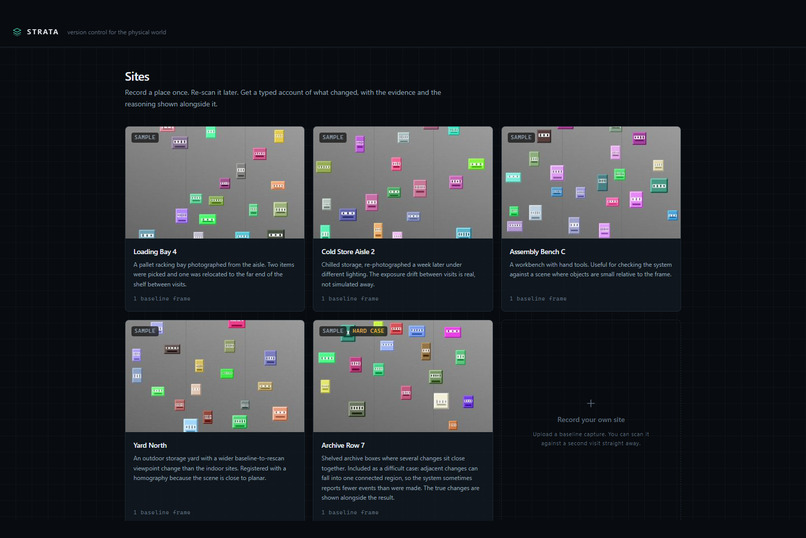Click the STRATA layers logo icon
Image resolution: width=806 pixels, height=538 pixels.
click(17, 32)
